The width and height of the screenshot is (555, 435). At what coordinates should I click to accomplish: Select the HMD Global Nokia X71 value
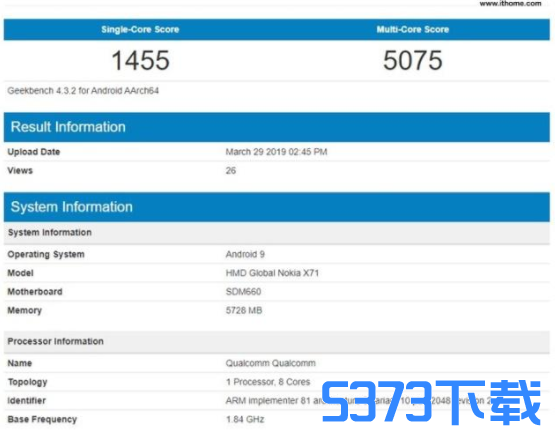272,273
